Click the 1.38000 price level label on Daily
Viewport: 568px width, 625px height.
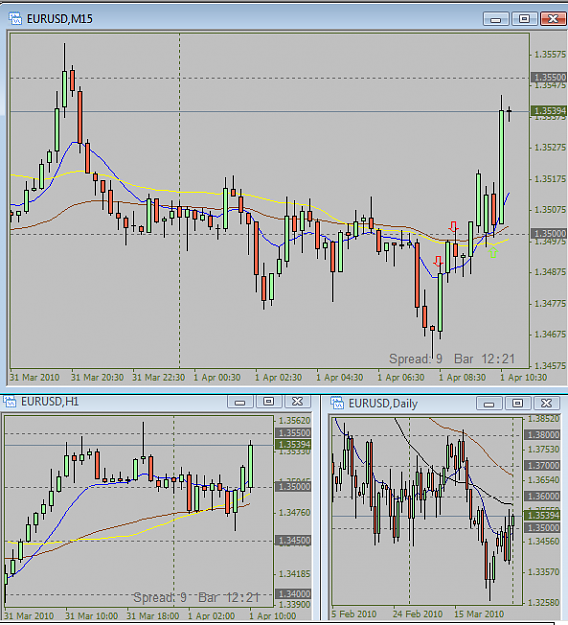click(542, 434)
